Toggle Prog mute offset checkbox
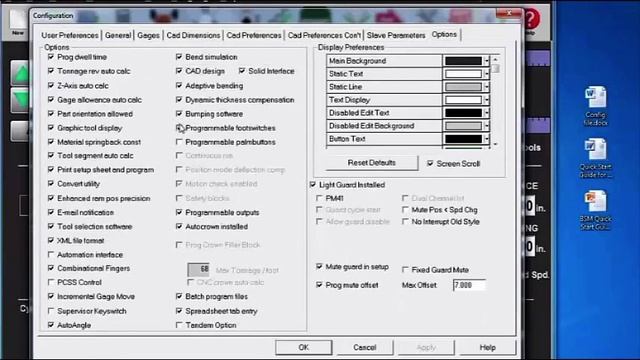Viewport: 640px width, 360px height. pos(319,285)
